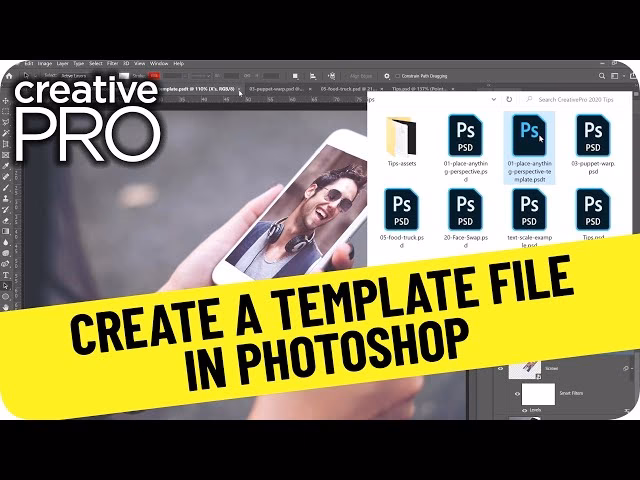
Task: Click the Photoshop search magnifier icon
Action: [x=602, y=76]
